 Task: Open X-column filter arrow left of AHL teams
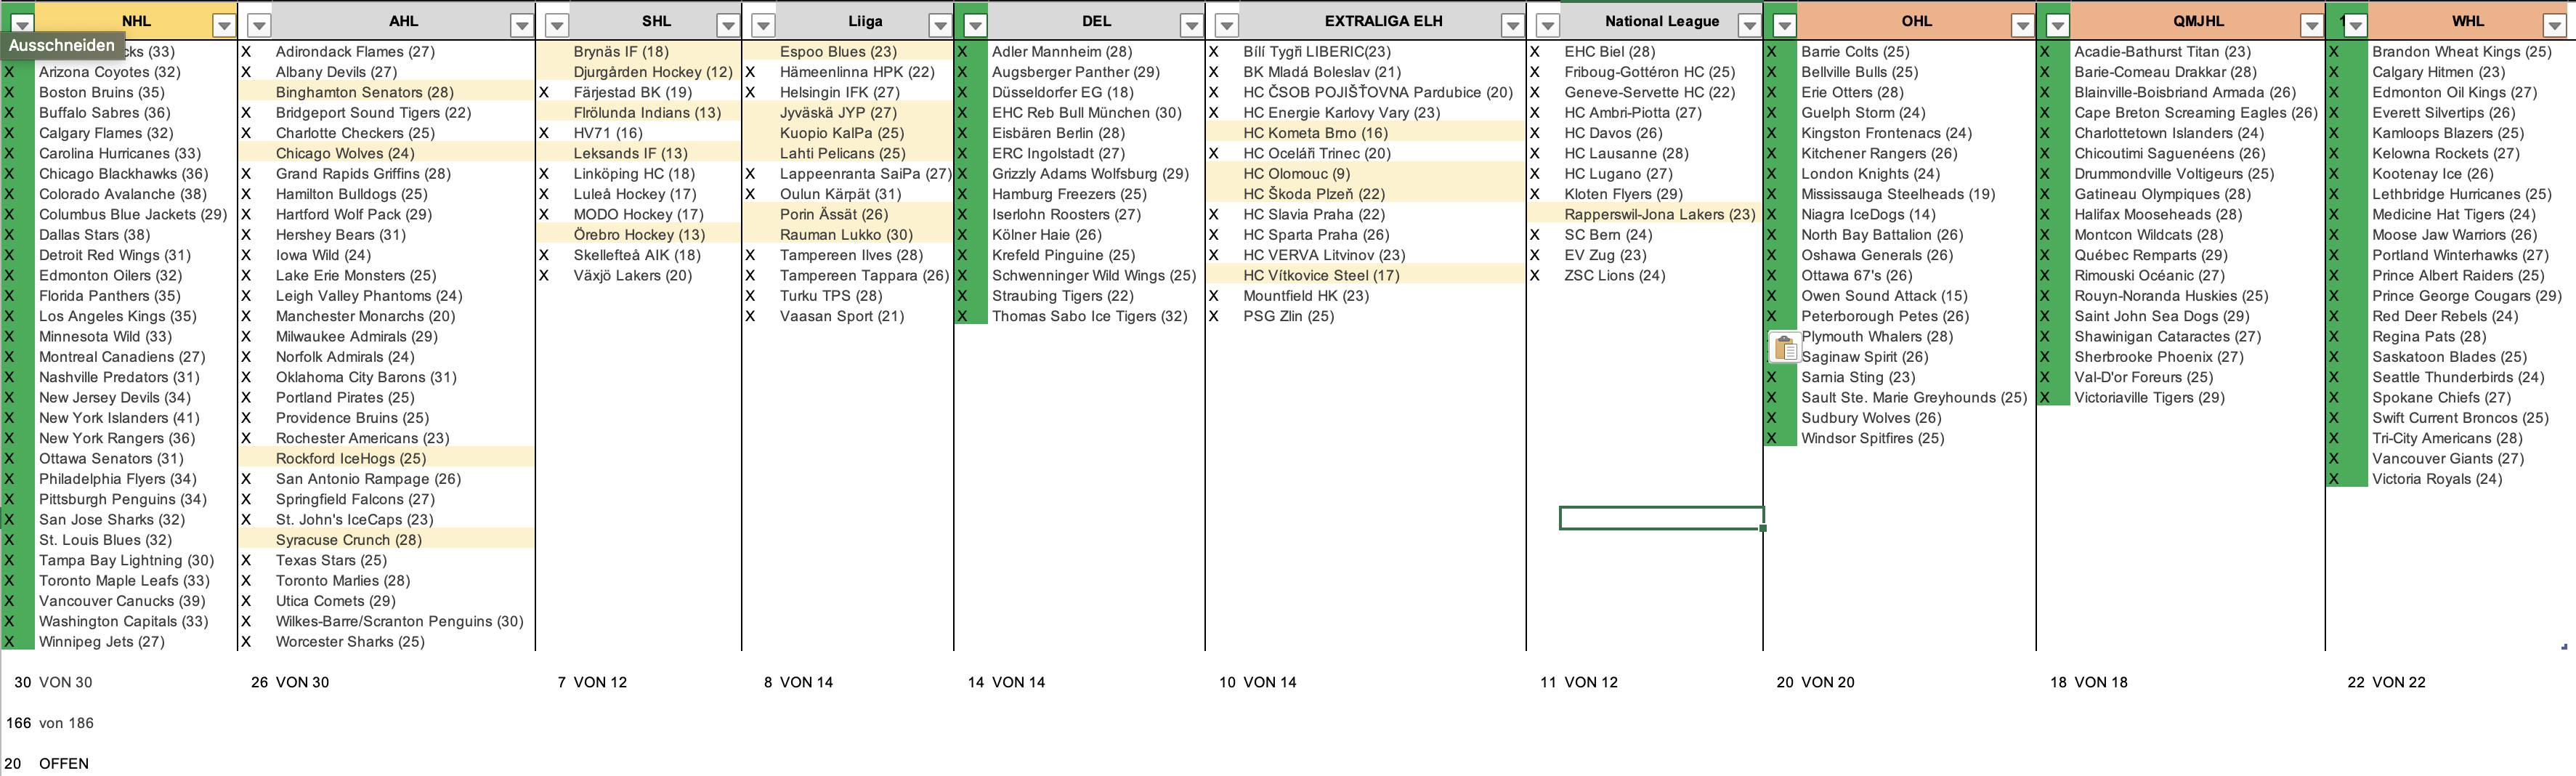pyautogui.click(x=259, y=25)
